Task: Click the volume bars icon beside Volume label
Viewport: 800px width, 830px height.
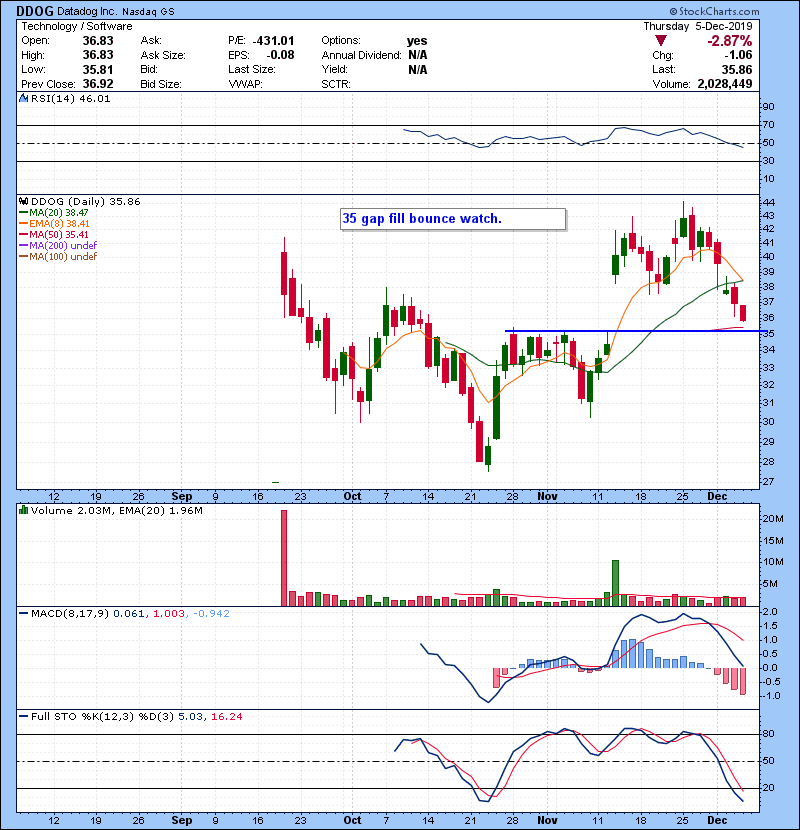Action: (x=24, y=510)
